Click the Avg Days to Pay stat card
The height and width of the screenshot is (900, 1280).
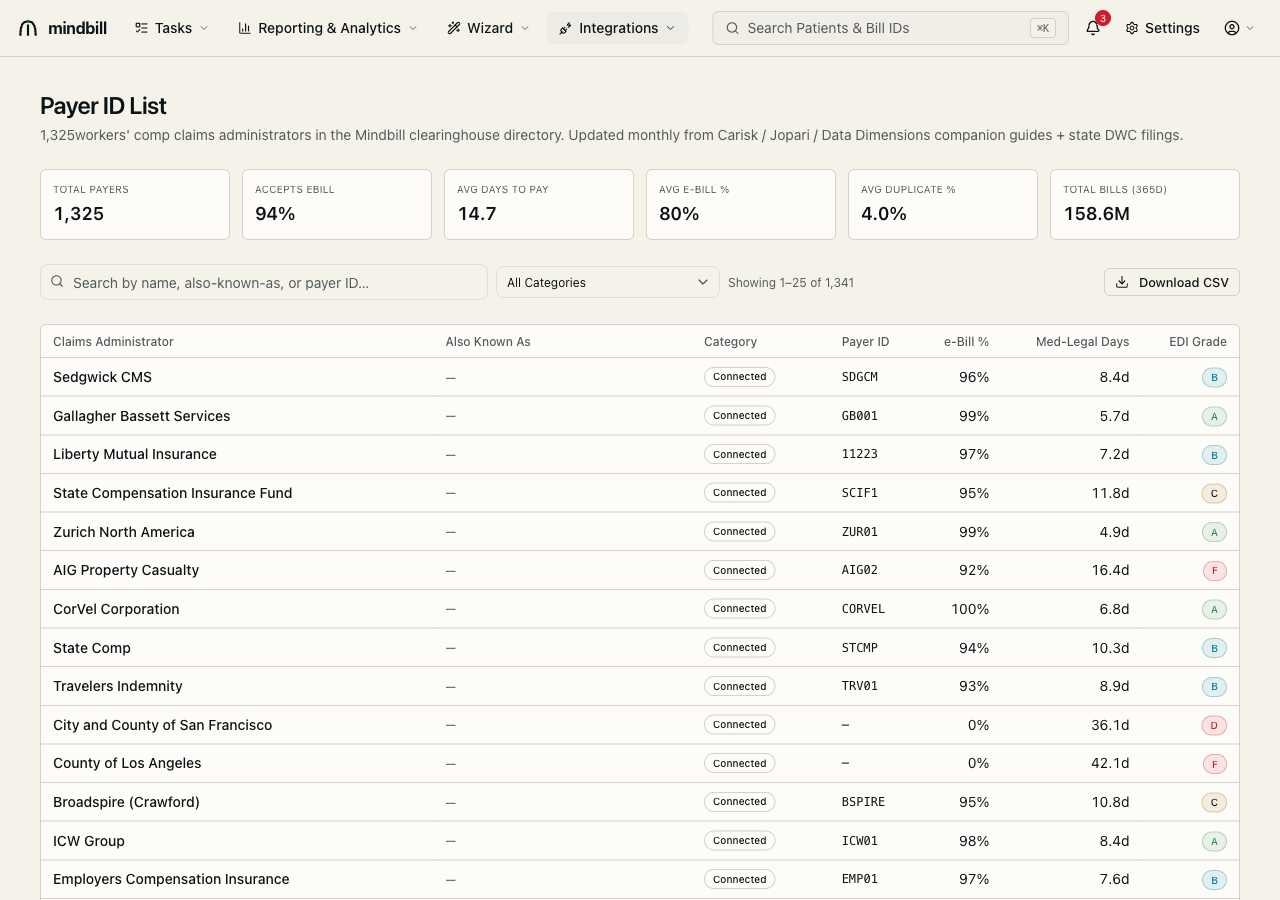(539, 204)
